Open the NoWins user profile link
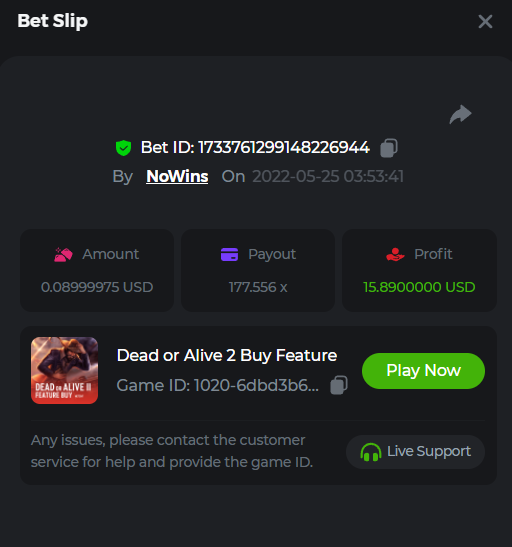 click(177, 176)
